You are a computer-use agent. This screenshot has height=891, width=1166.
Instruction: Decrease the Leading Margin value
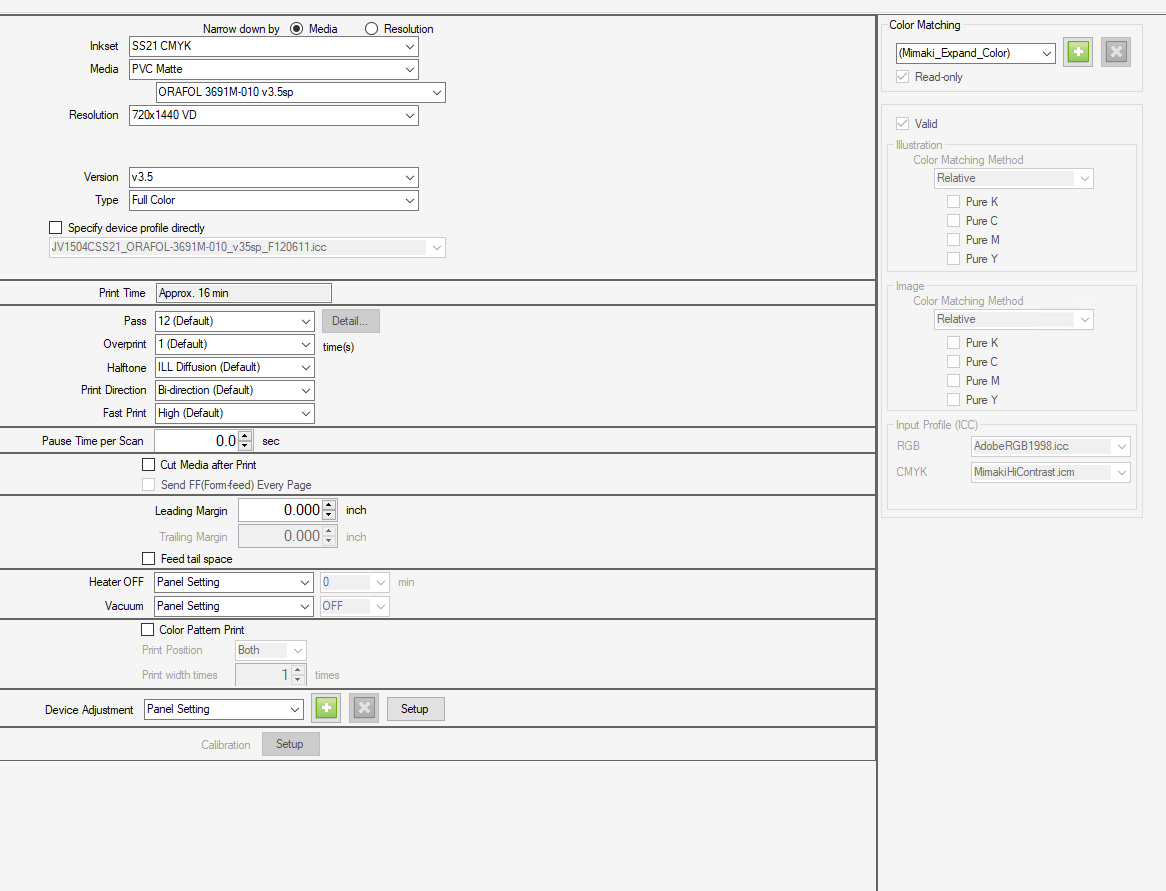click(329, 515)
